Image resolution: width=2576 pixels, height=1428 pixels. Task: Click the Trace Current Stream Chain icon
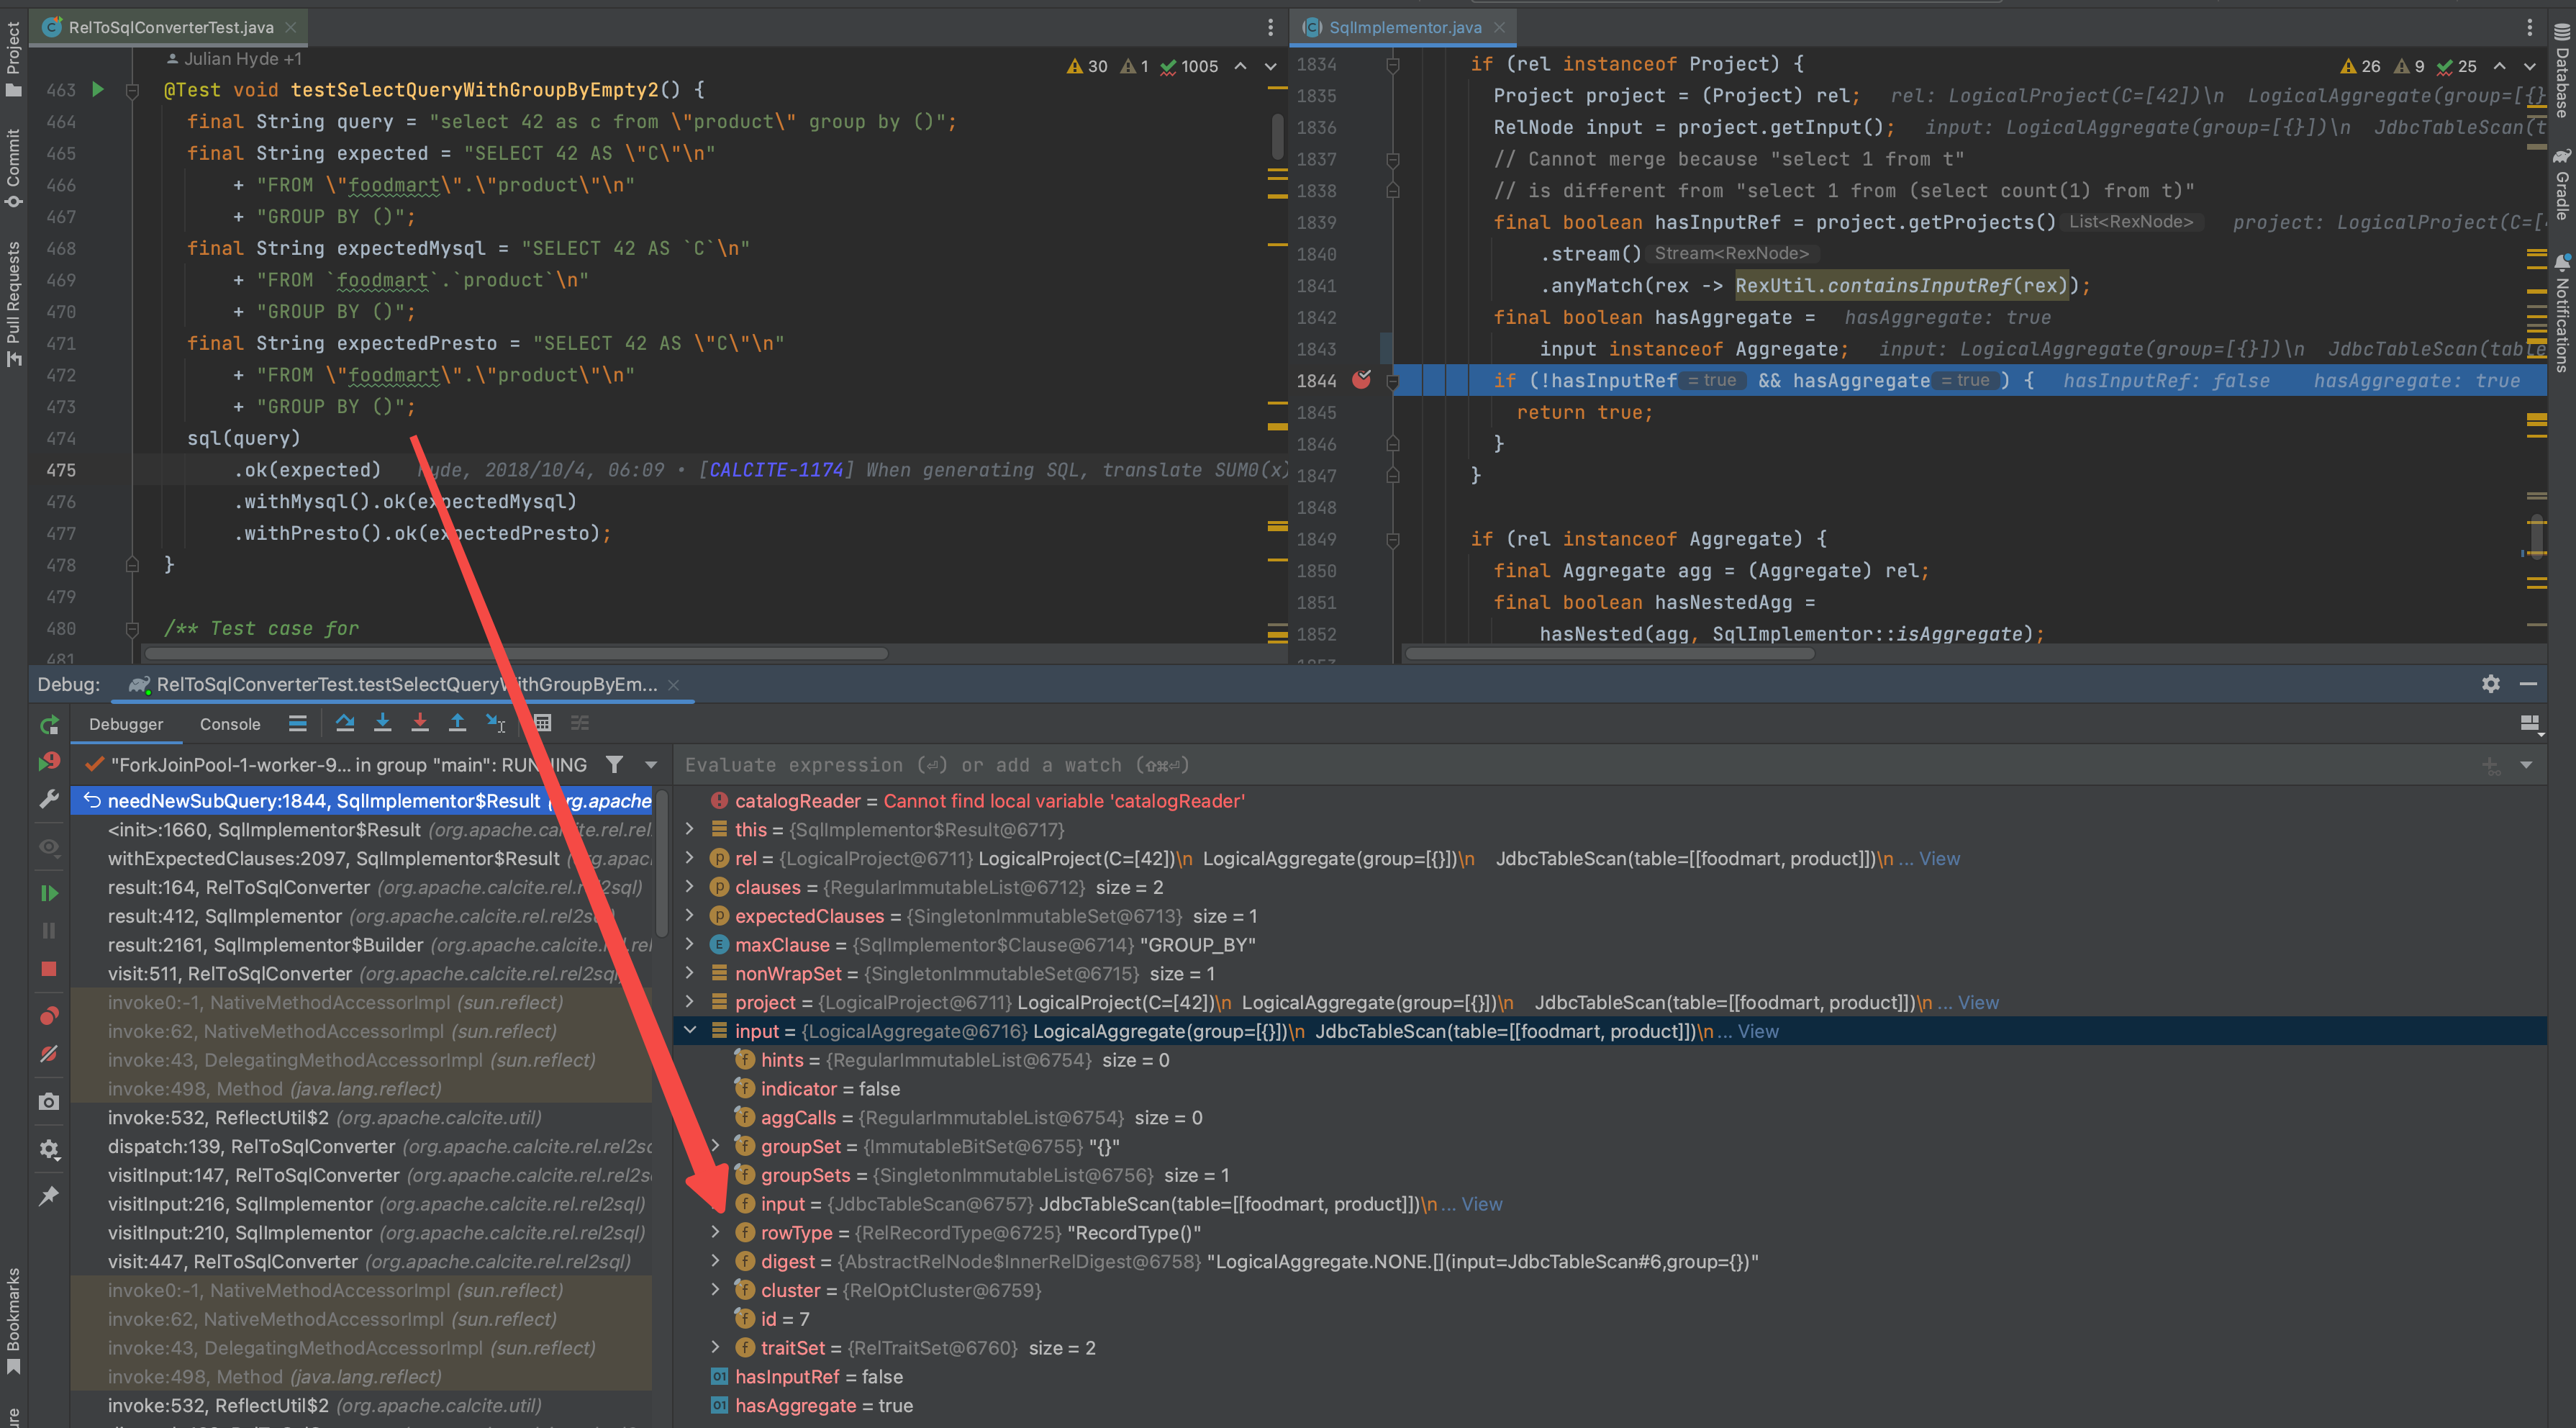tap(580, 723)
